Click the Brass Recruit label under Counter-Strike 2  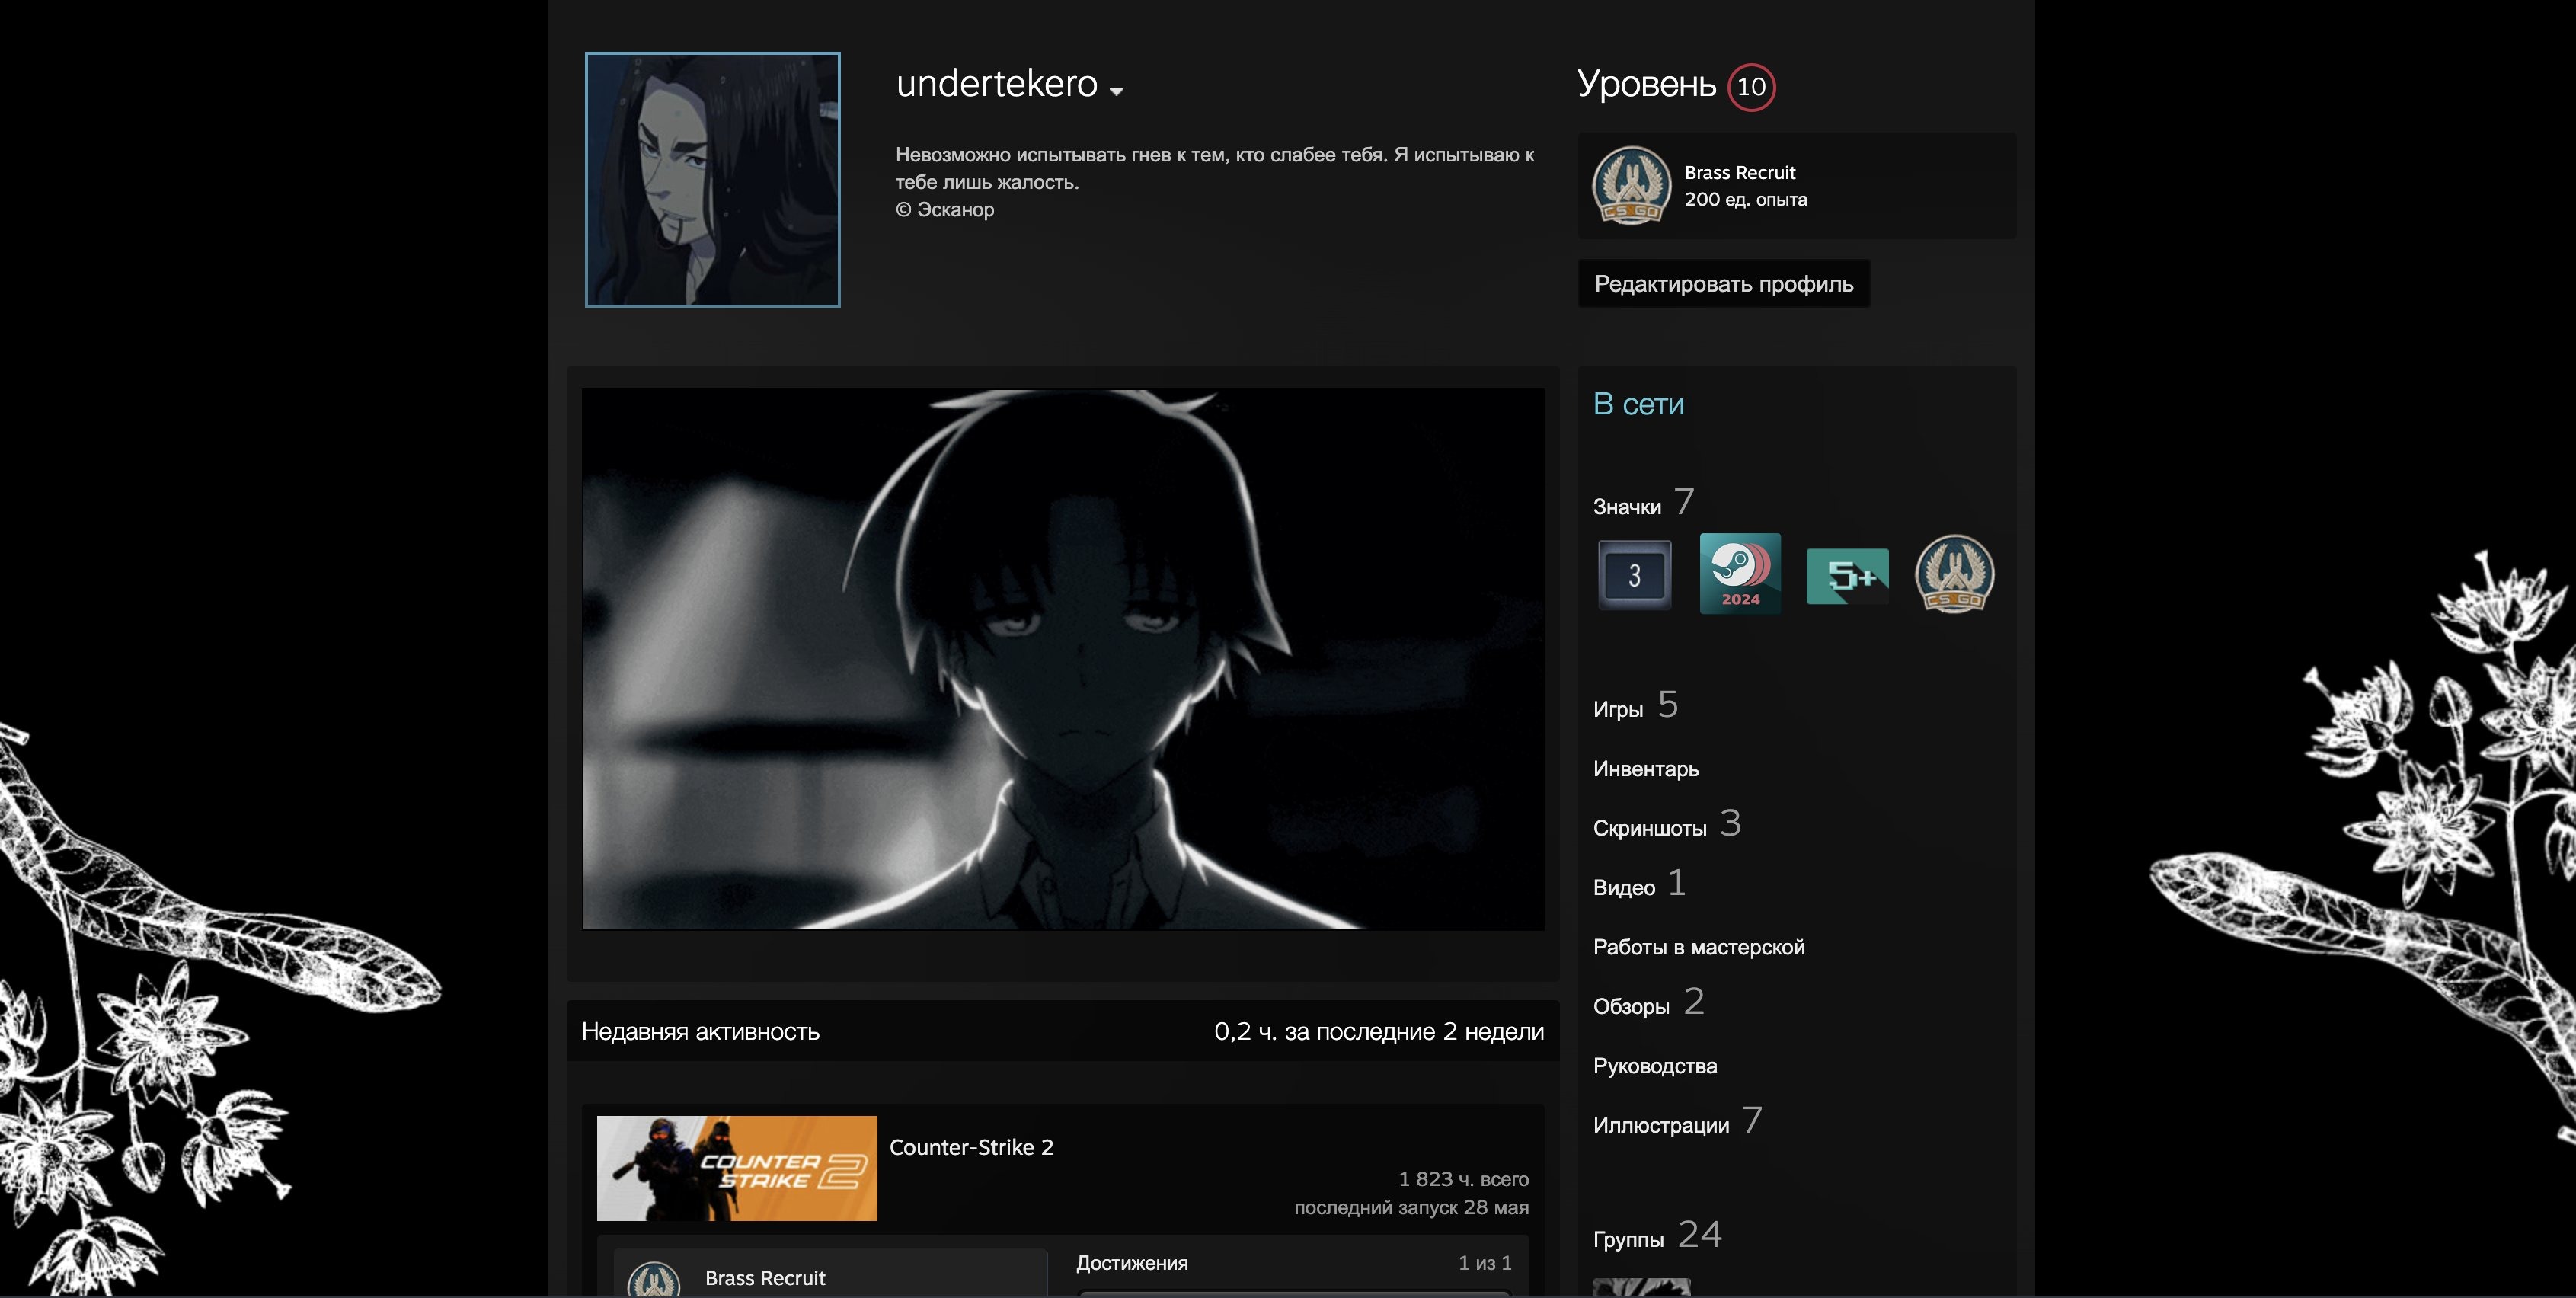(x=765, y=1278)
